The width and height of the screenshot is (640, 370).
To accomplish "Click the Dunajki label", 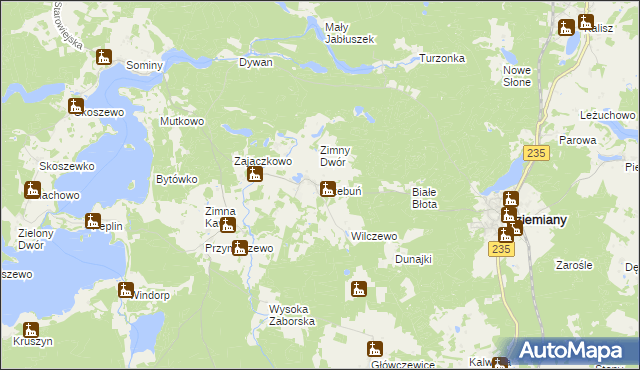I will (x=413, y=259).
